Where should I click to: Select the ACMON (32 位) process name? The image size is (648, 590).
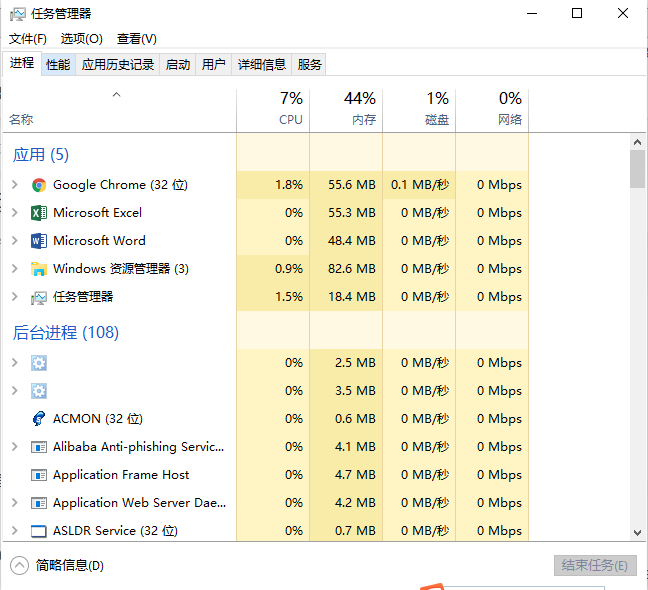tap(98, 419)
